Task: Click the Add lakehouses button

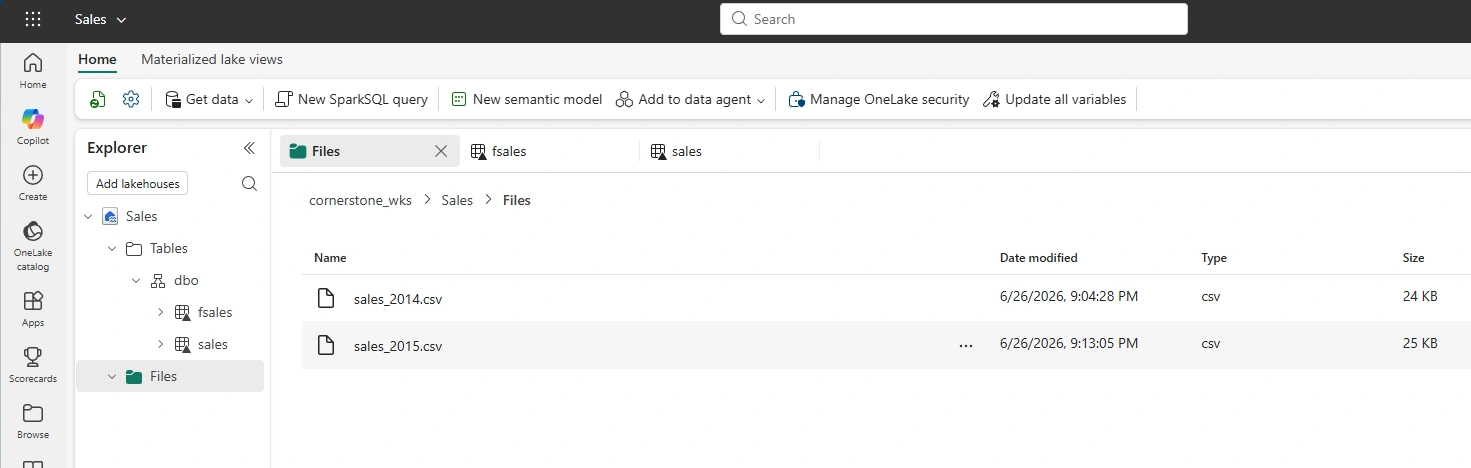Action: (138, 184)
